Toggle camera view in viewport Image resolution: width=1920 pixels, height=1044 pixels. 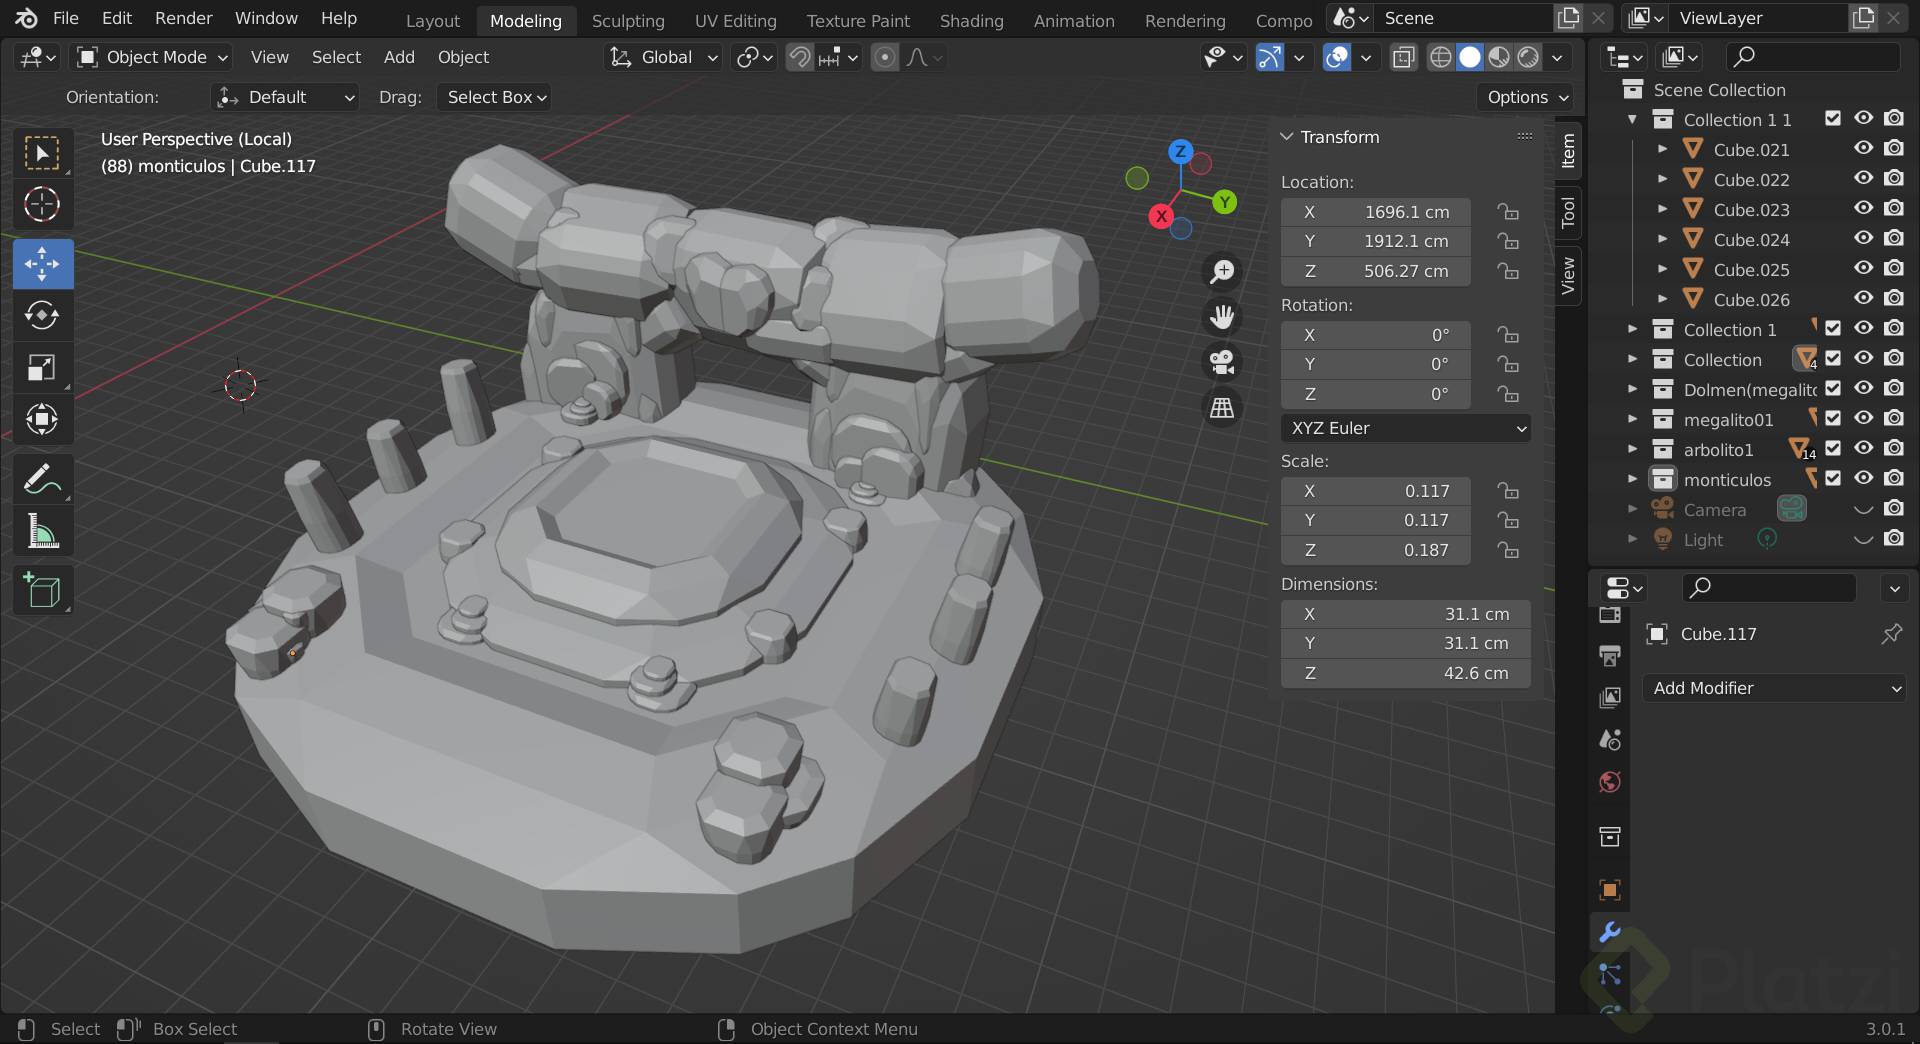point(1222,362)
